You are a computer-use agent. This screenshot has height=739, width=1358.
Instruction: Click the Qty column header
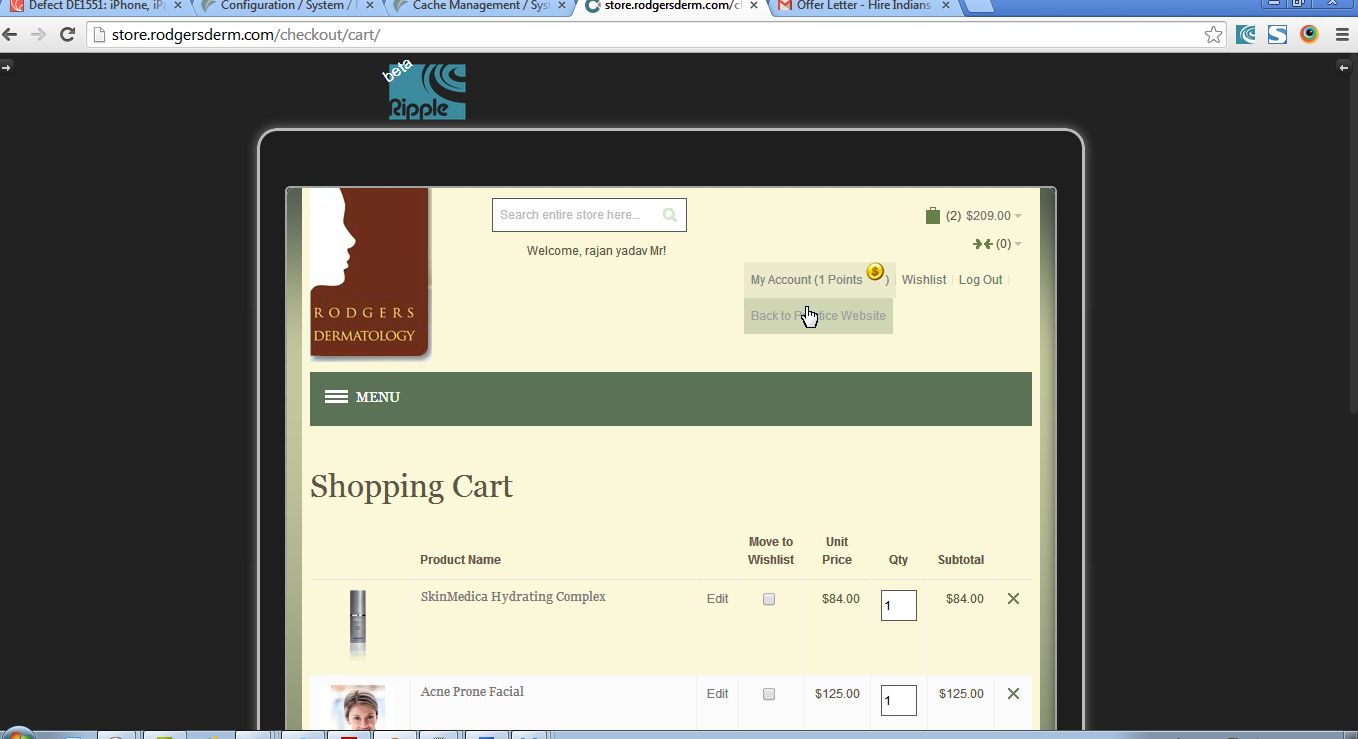(898, 560)
